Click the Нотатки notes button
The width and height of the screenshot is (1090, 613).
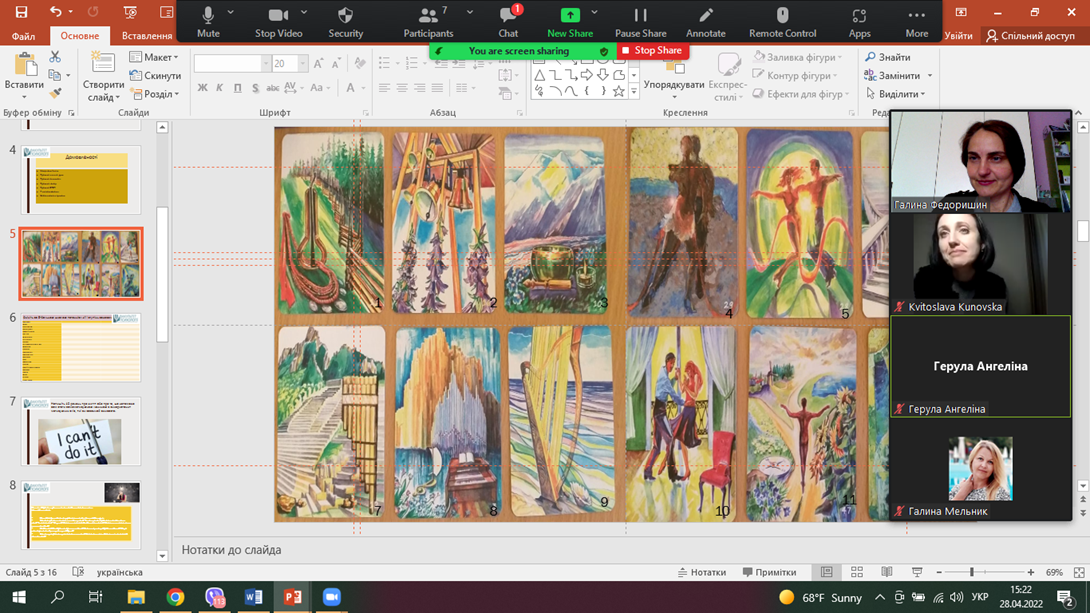point(702,572)
